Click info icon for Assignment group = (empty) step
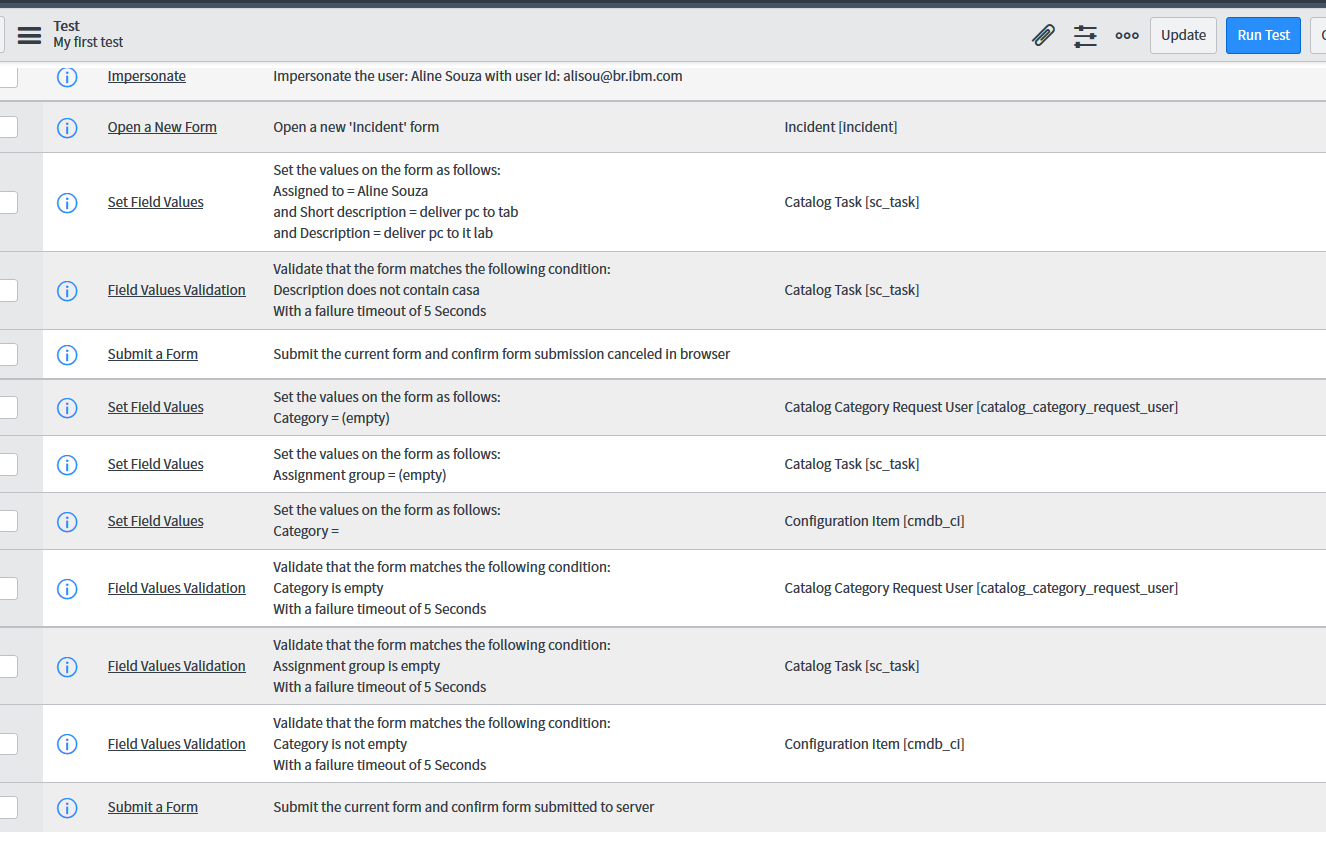The image size is (1326, 845). click(x=67, y=464)
